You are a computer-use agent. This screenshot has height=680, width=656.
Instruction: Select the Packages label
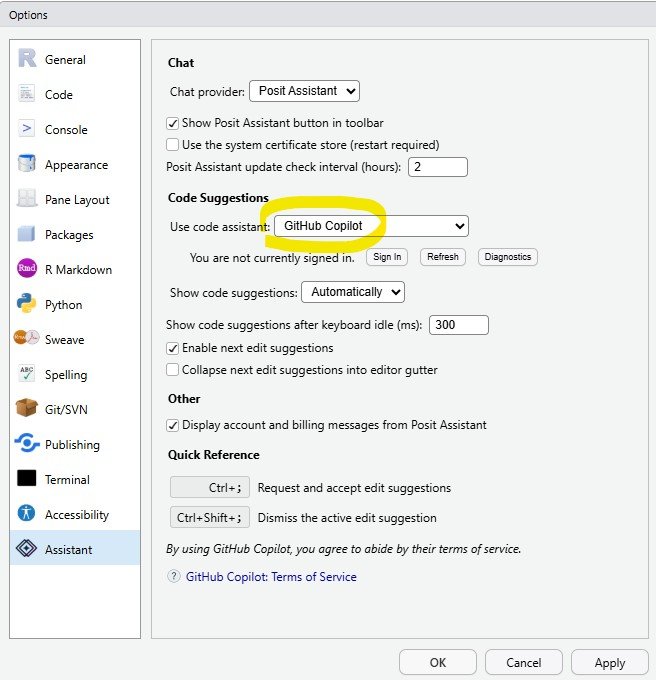69,235
